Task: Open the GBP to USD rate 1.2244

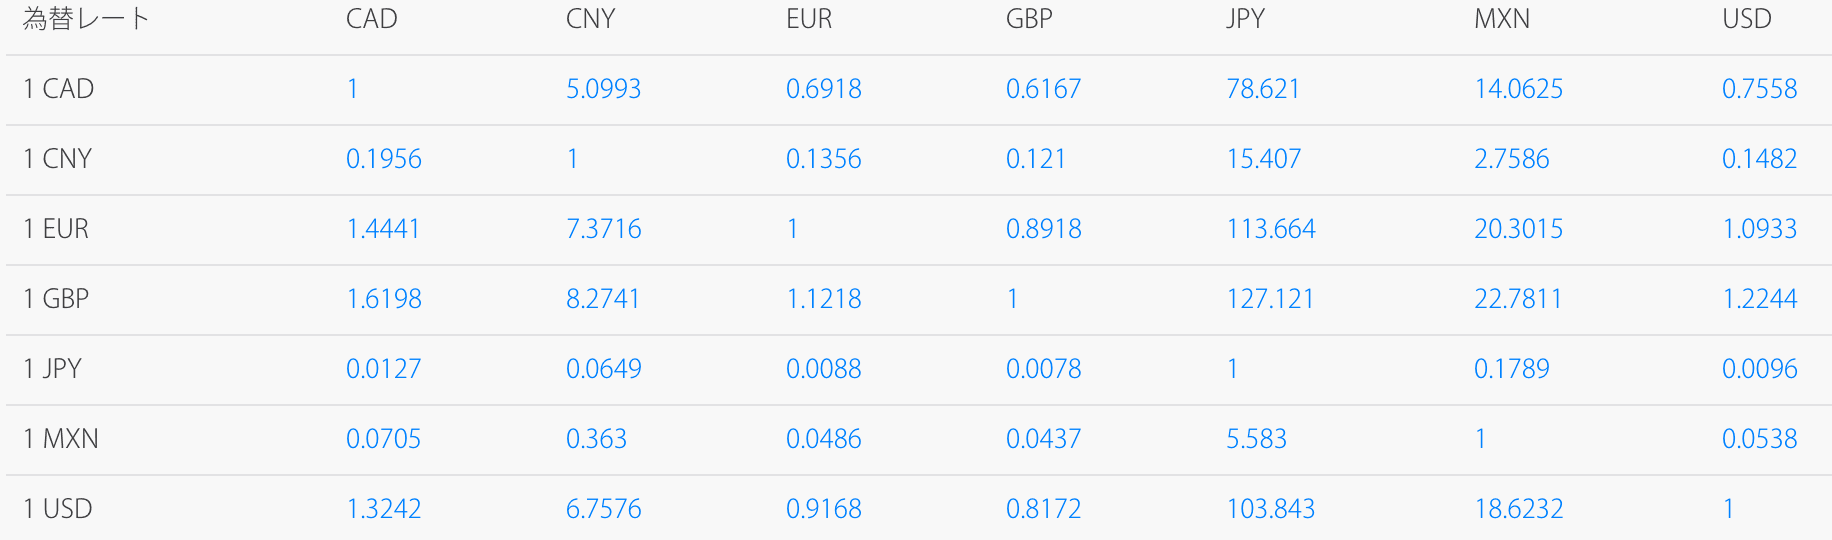Action: pos(1759,299)
